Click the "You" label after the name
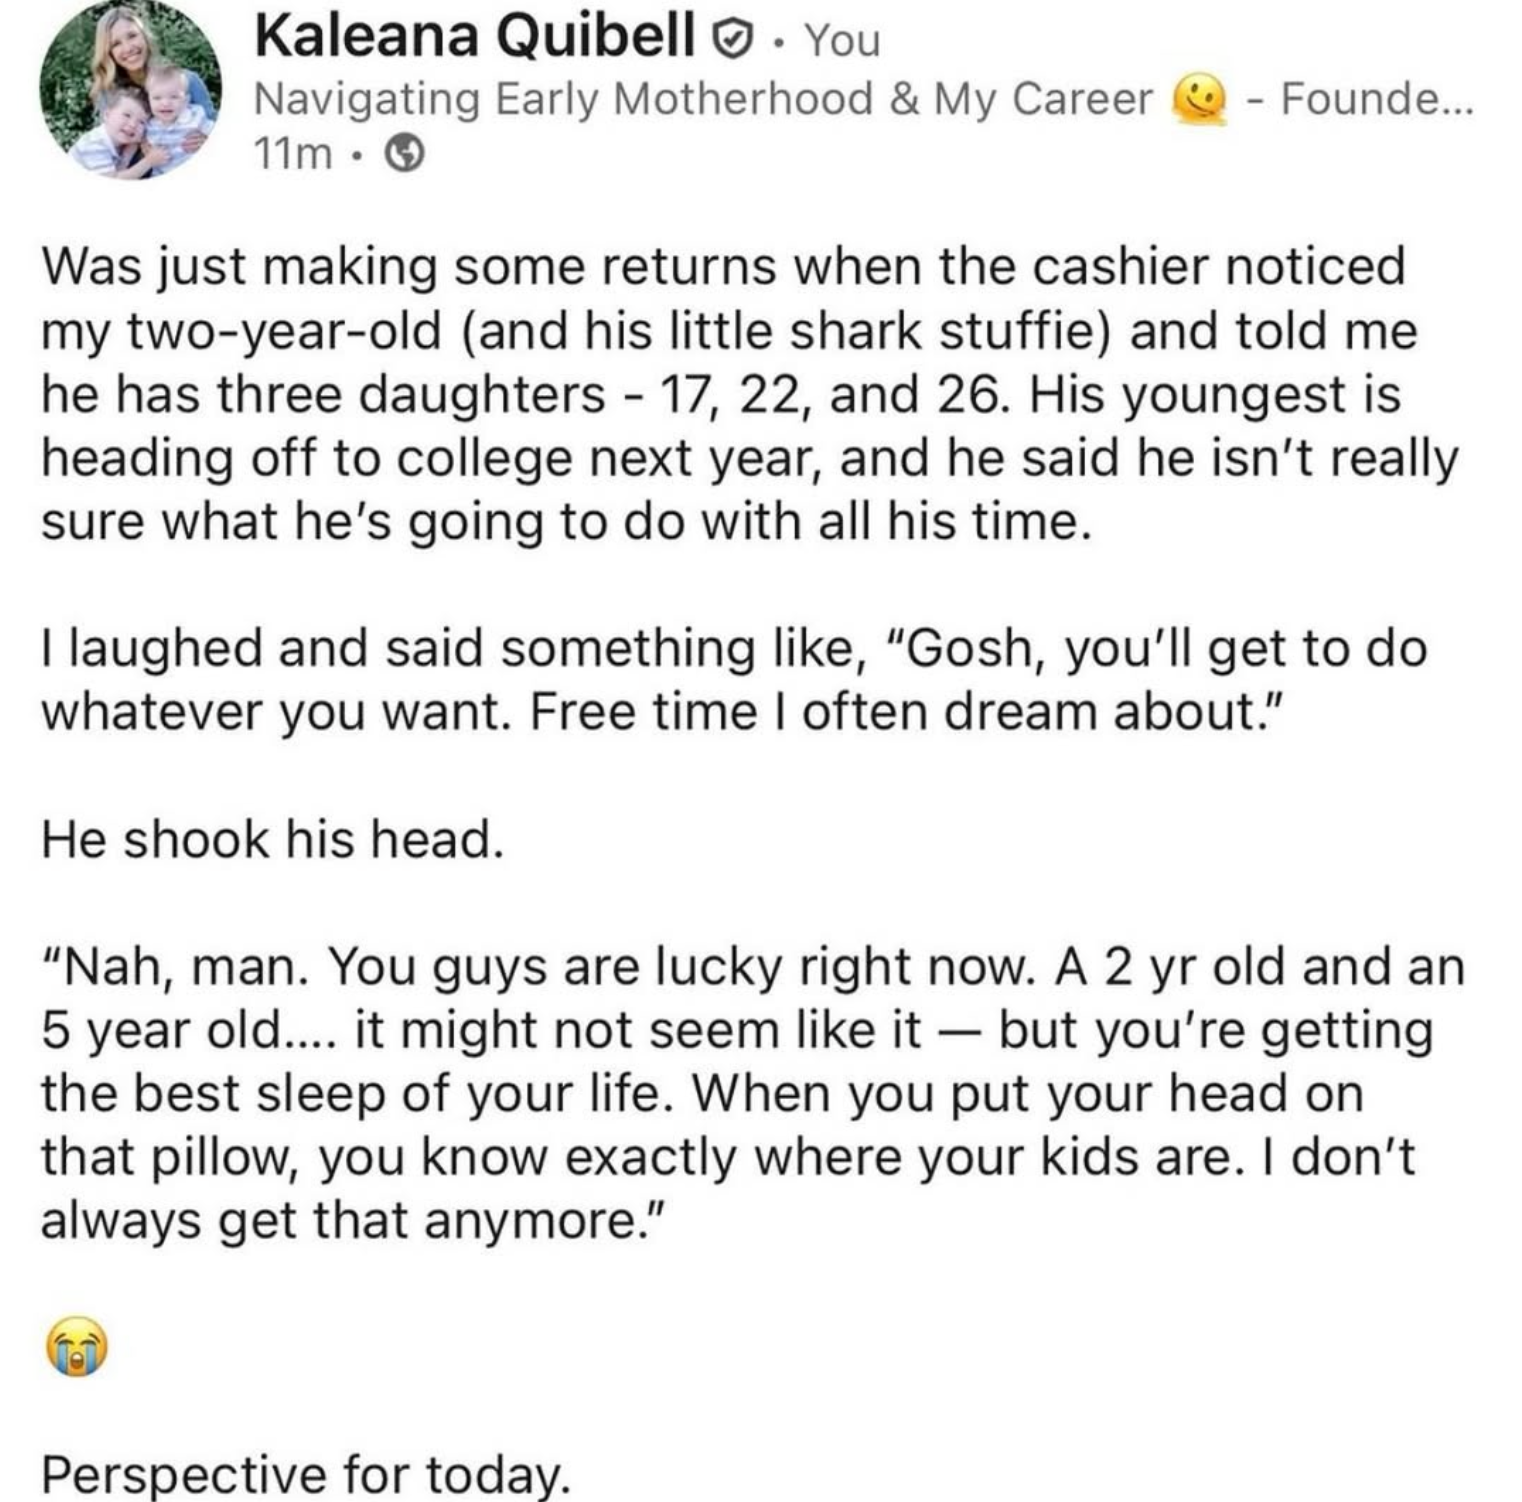The width and height of the screenshot is (1522, 1502). [x=842, y=40]
